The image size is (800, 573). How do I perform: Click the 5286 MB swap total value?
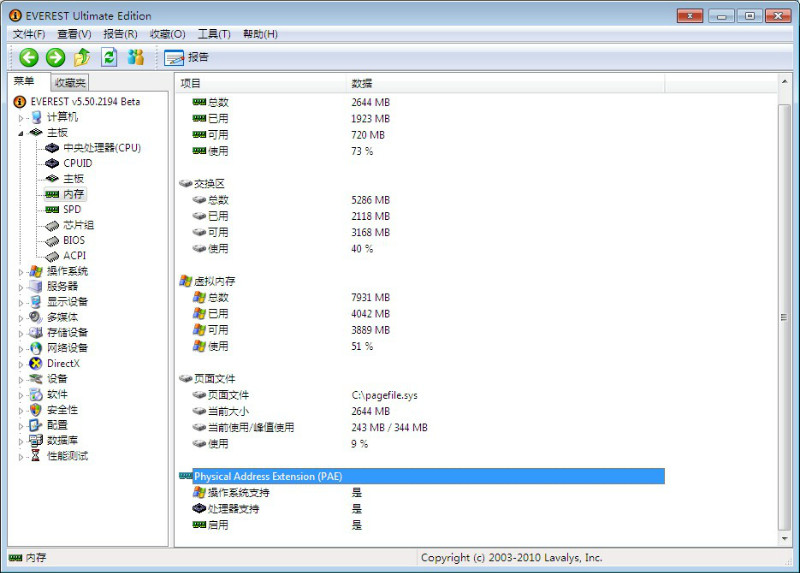[370, 200]
